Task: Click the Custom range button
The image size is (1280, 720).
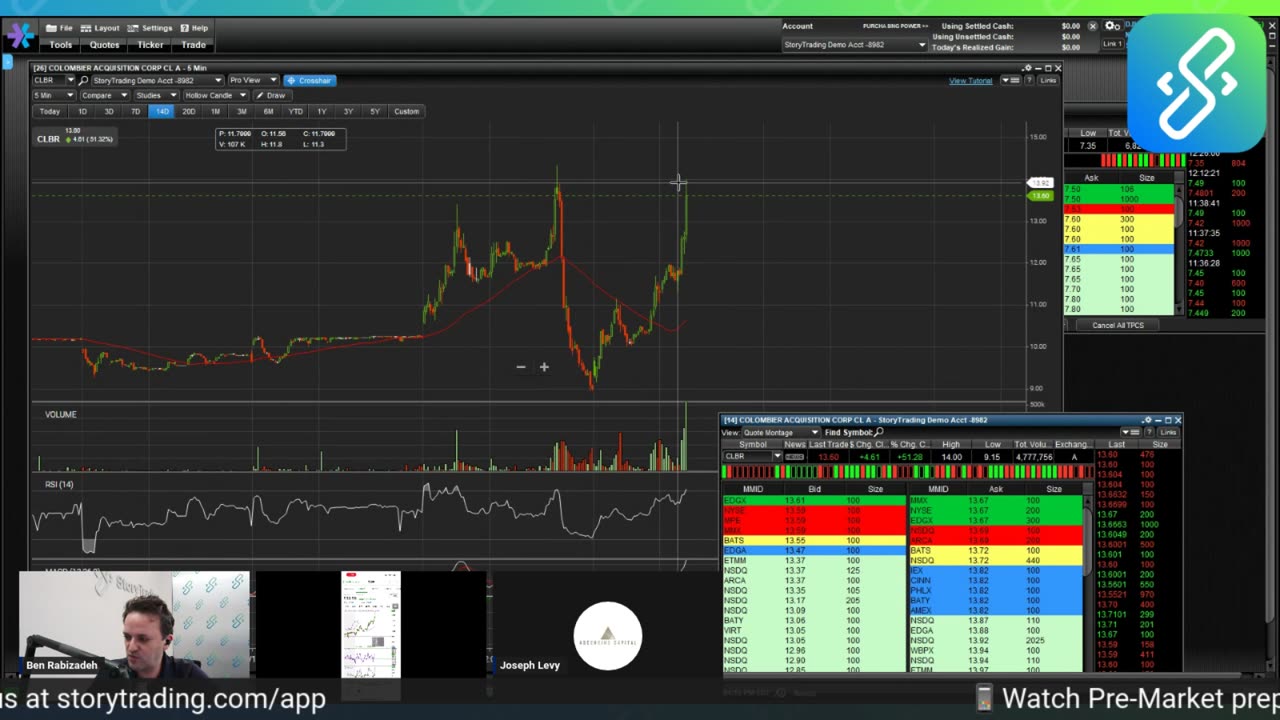Action: click(406, 111)
